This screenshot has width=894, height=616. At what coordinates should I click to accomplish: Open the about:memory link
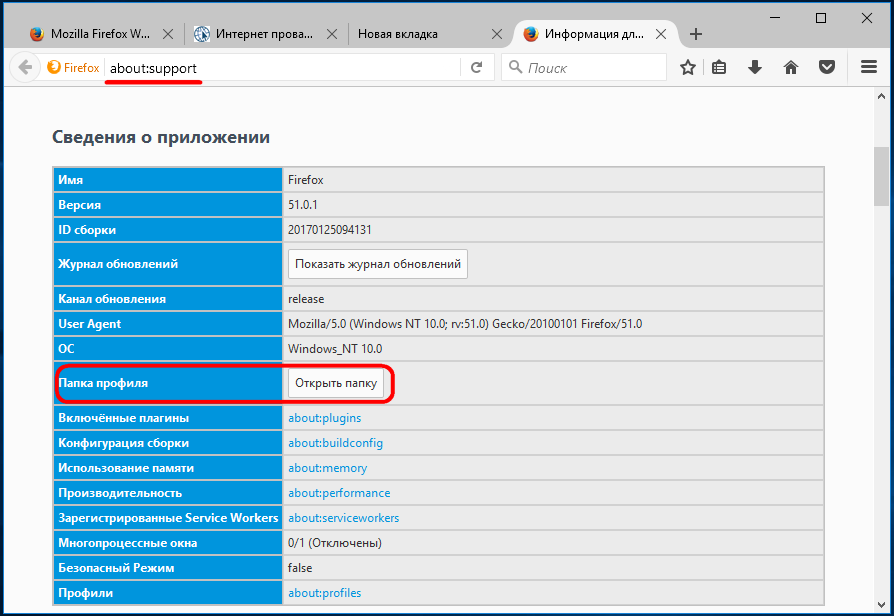tap(327, 468)
